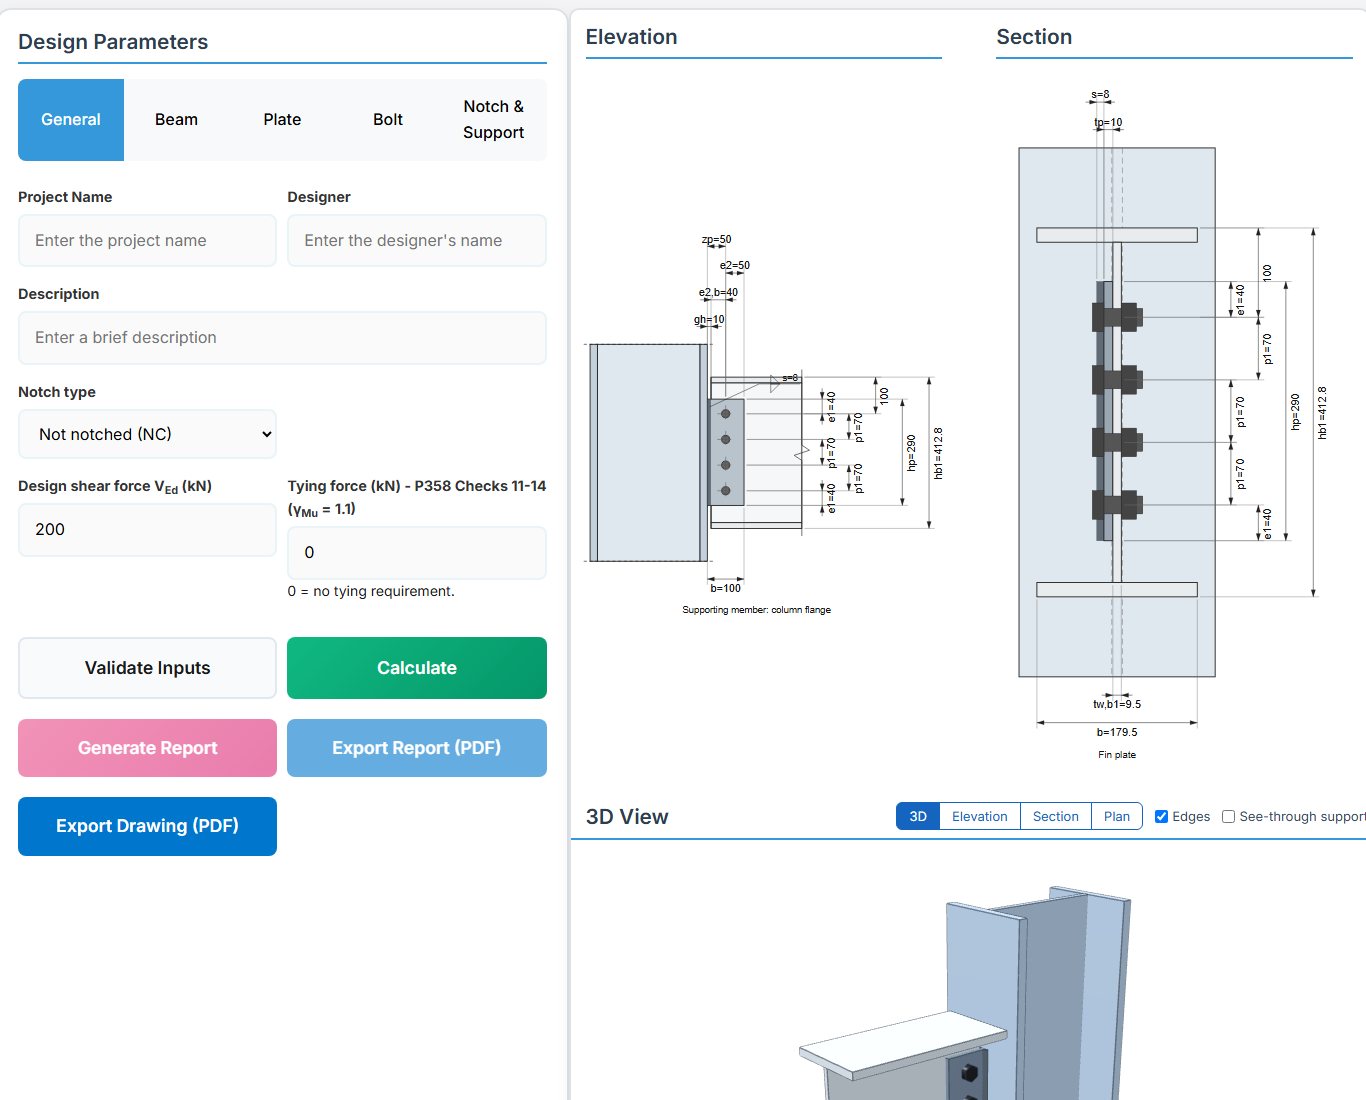Screen dimensions: 1366x1100
Task: Click the 'tw,b1=9.5' dimension label
Action: pyautogui.click(x=1117, y=704)
